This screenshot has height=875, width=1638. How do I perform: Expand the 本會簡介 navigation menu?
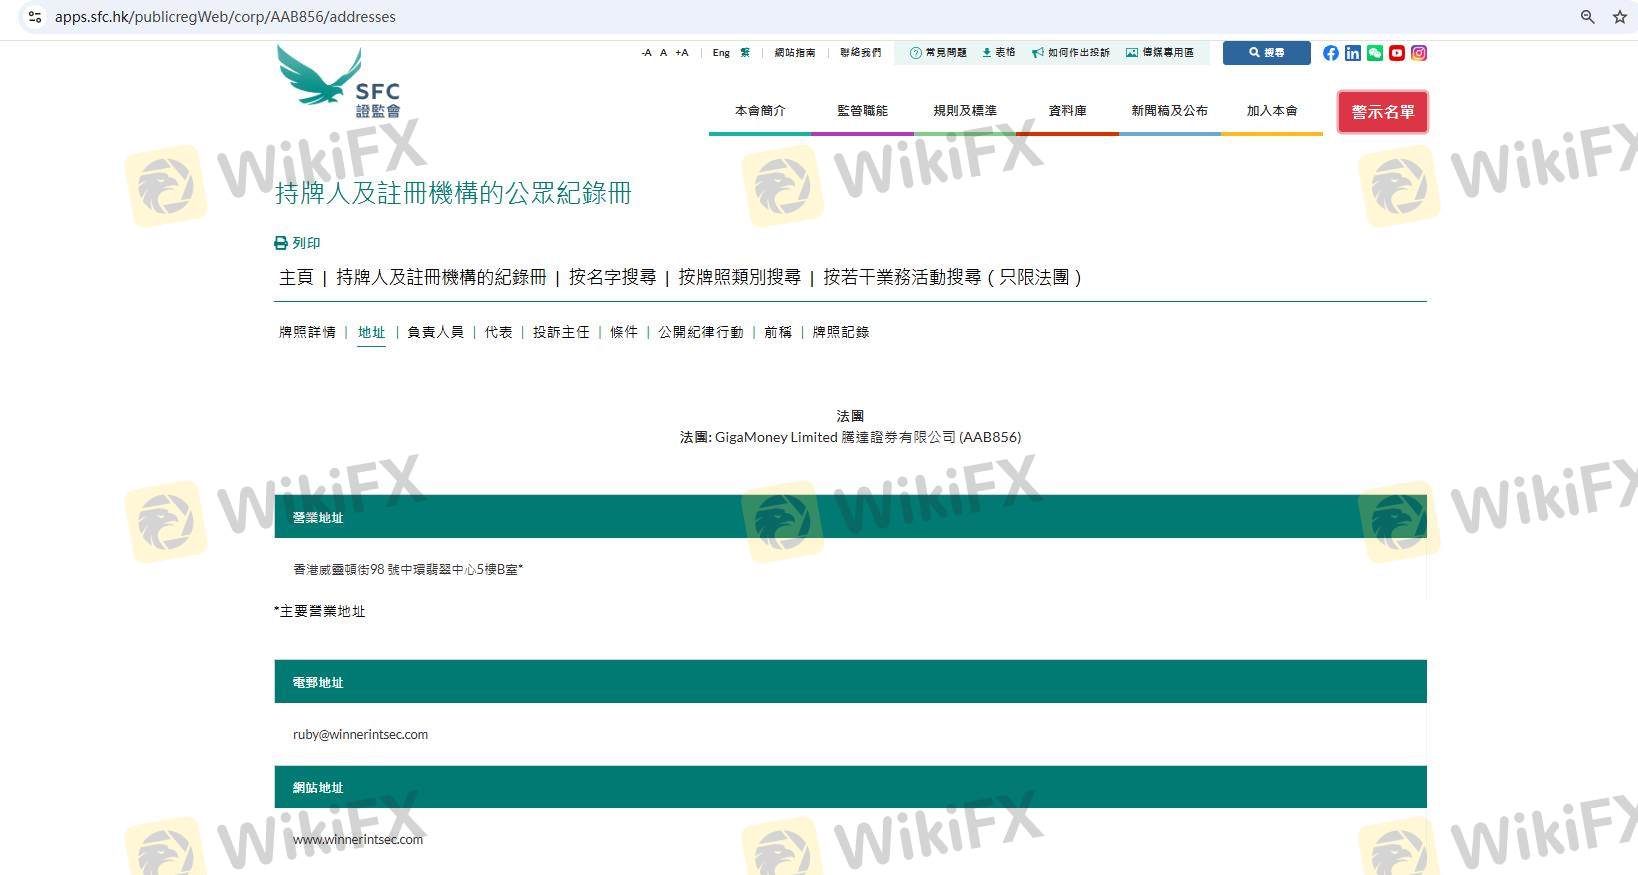(760, 111)
